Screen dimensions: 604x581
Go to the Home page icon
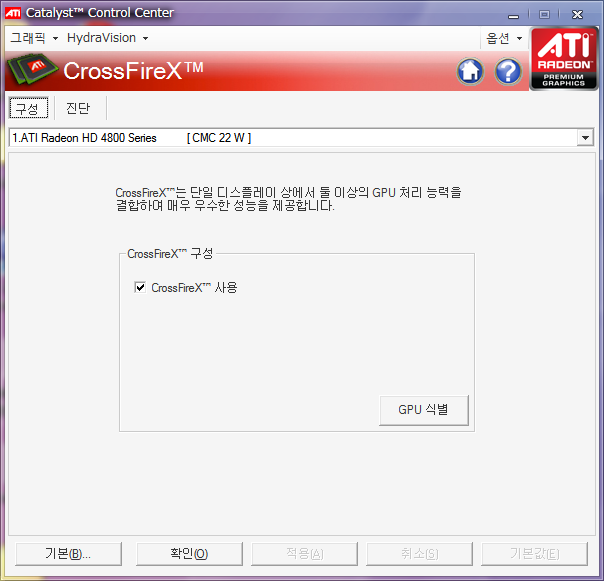(470, 71)
